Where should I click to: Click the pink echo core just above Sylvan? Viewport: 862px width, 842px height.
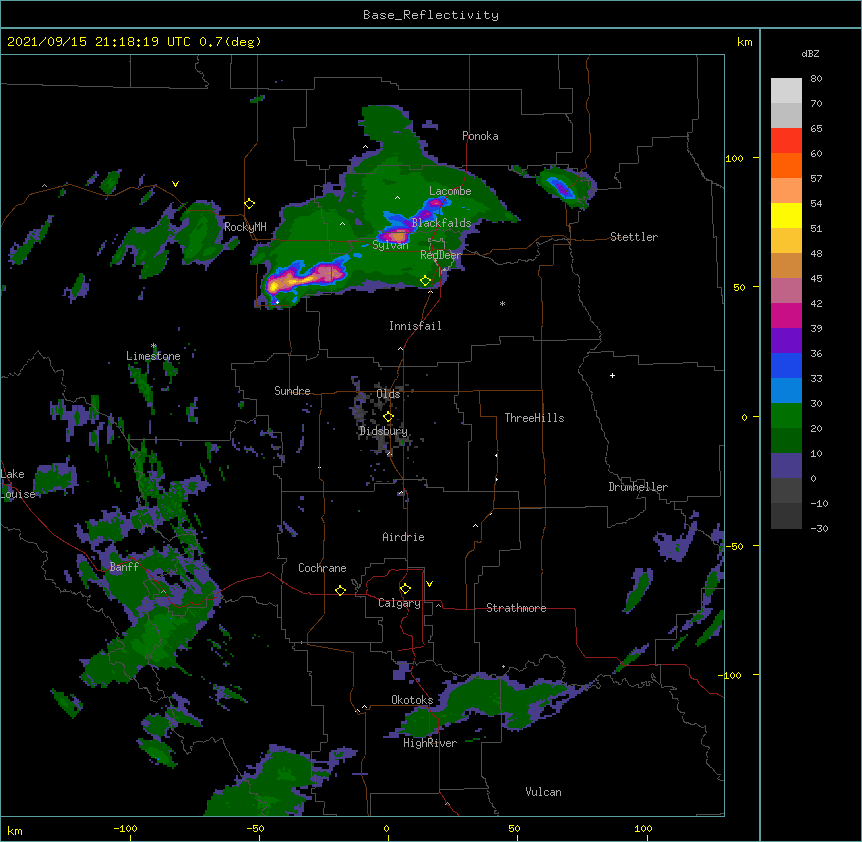pyautogui.click(x=397, y=235)
